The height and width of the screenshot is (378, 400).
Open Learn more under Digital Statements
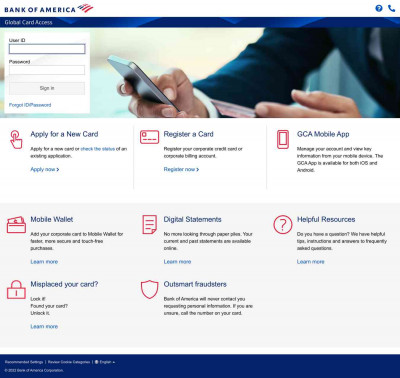pyautogui.click(x=177, y=262)
